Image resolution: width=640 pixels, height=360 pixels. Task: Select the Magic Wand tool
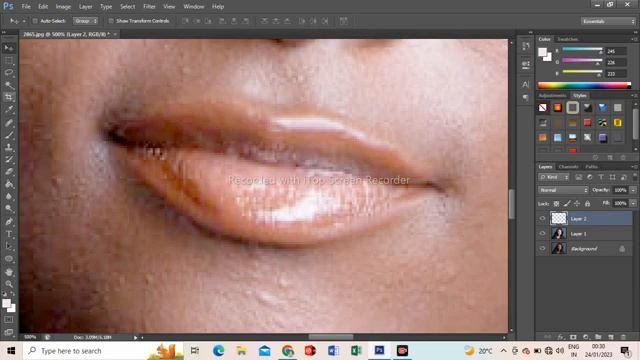9,85
